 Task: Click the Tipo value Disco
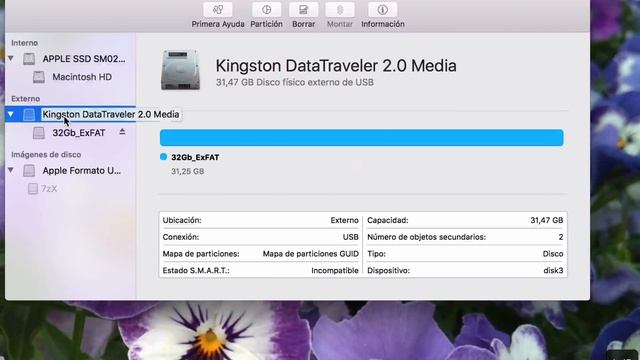pyautogui.click(x=553, y=253)
